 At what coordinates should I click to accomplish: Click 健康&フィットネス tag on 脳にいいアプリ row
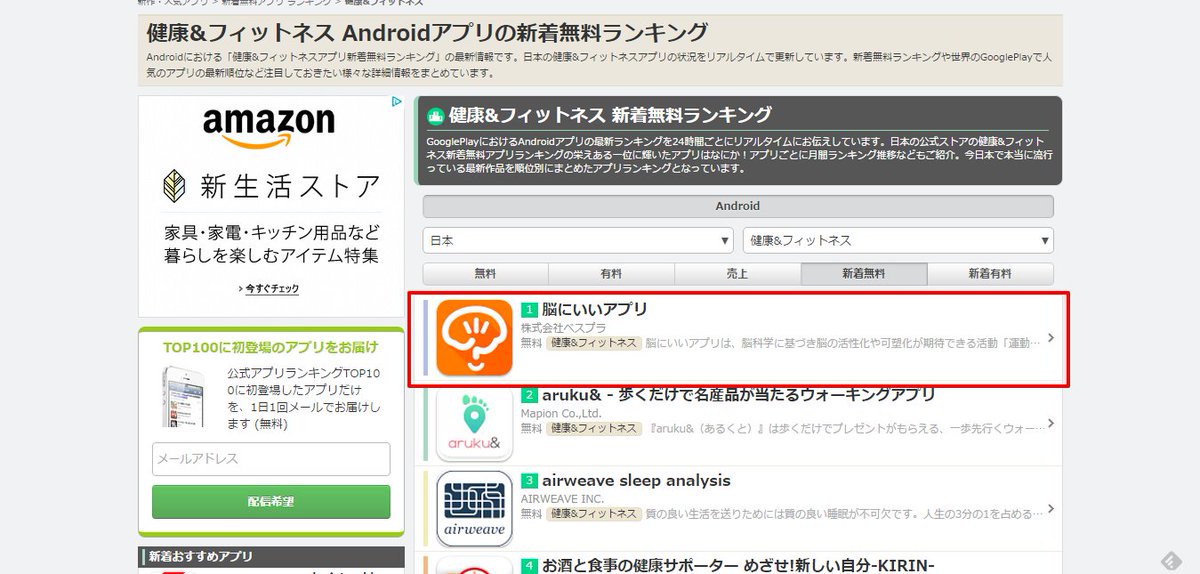click(x=593, y=343)
